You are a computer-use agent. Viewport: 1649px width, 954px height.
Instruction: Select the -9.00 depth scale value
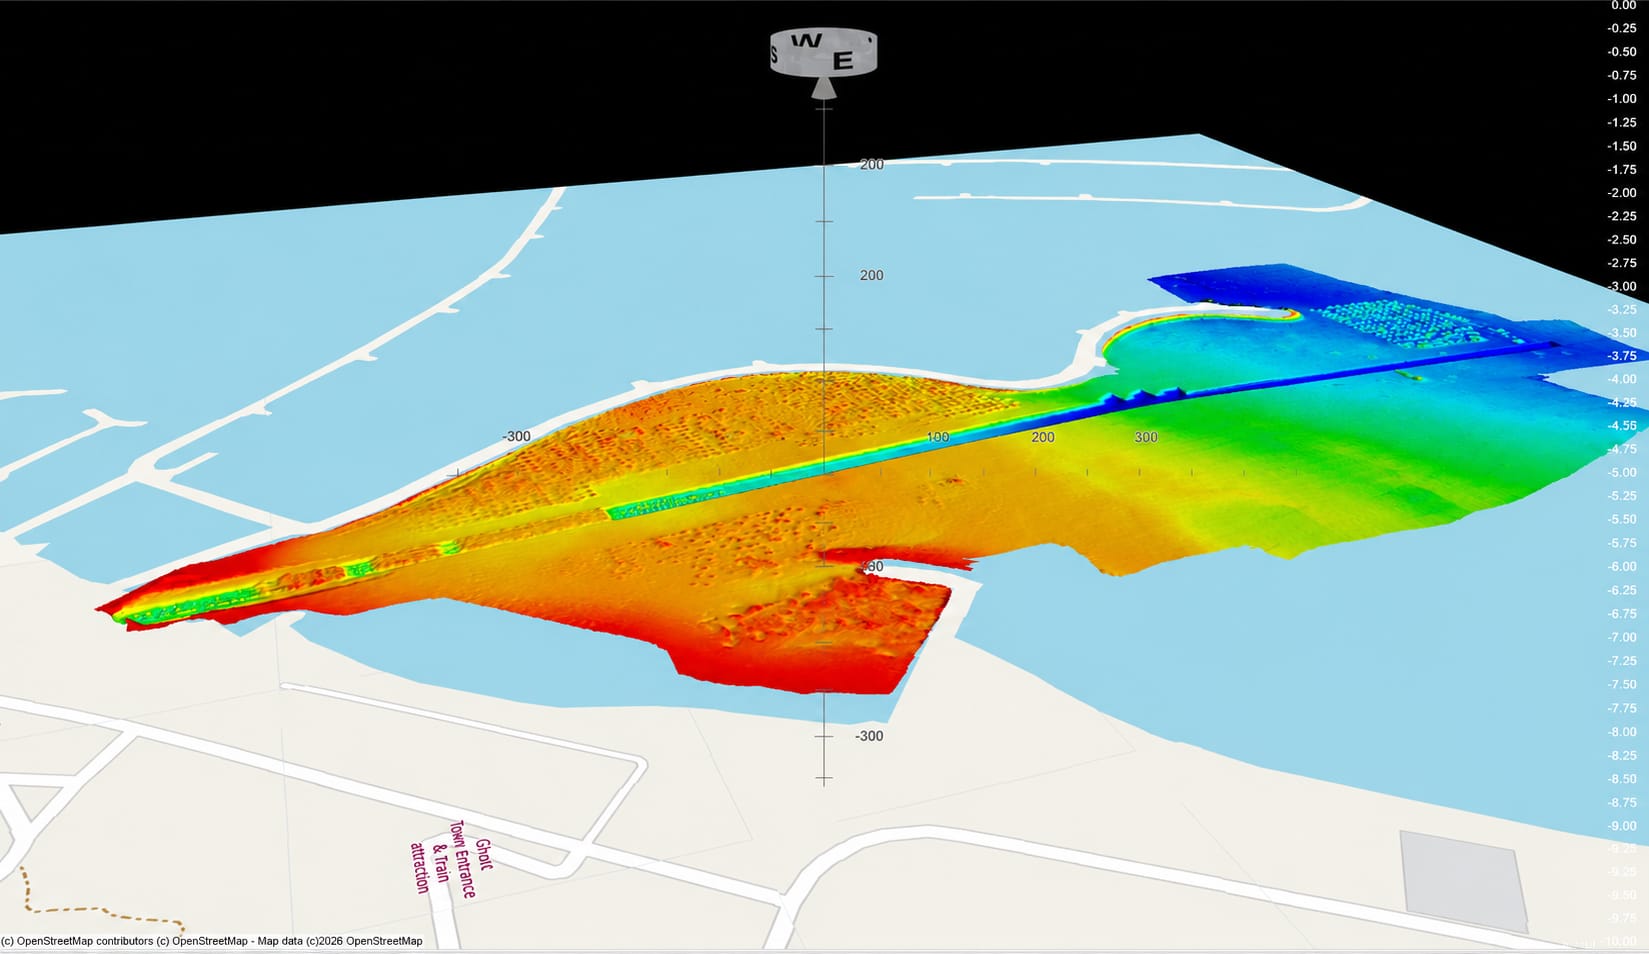pyautogui.click(x=1621, y=826)
